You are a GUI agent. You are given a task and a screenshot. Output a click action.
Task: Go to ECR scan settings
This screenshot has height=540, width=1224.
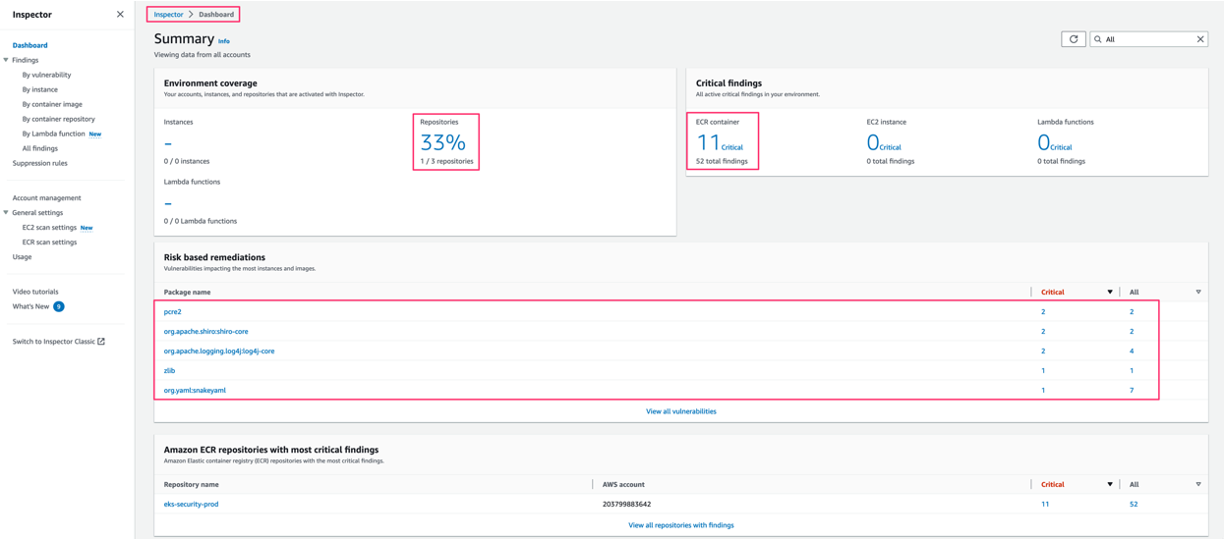49,242
